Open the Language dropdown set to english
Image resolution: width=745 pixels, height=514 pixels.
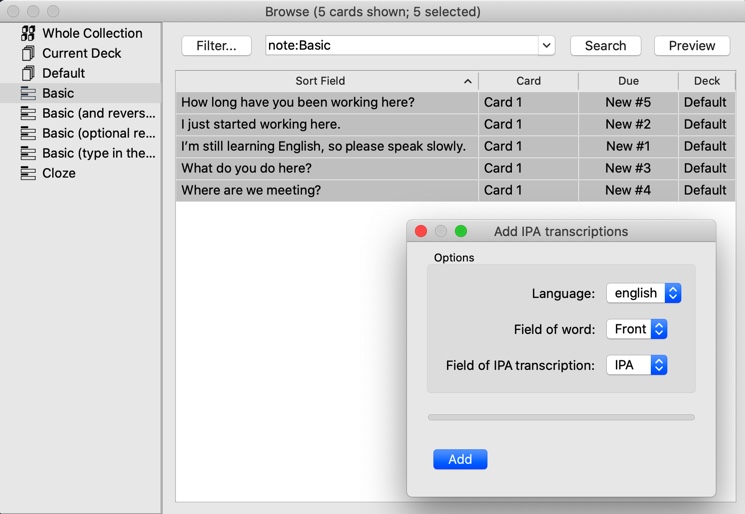pyautogui.click(x=643, y=293)
